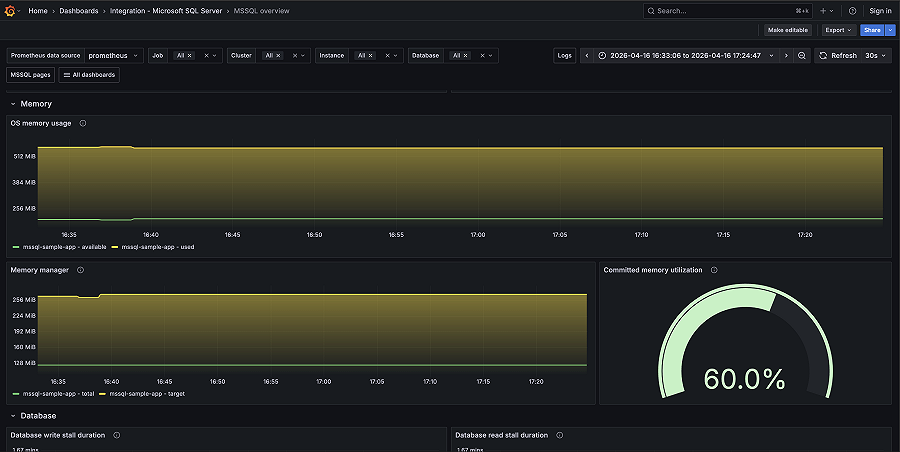Remove All tag from Database filter
Image resolution: width=900 pixels, height=452 pixels.
click(x=465, y=56)
